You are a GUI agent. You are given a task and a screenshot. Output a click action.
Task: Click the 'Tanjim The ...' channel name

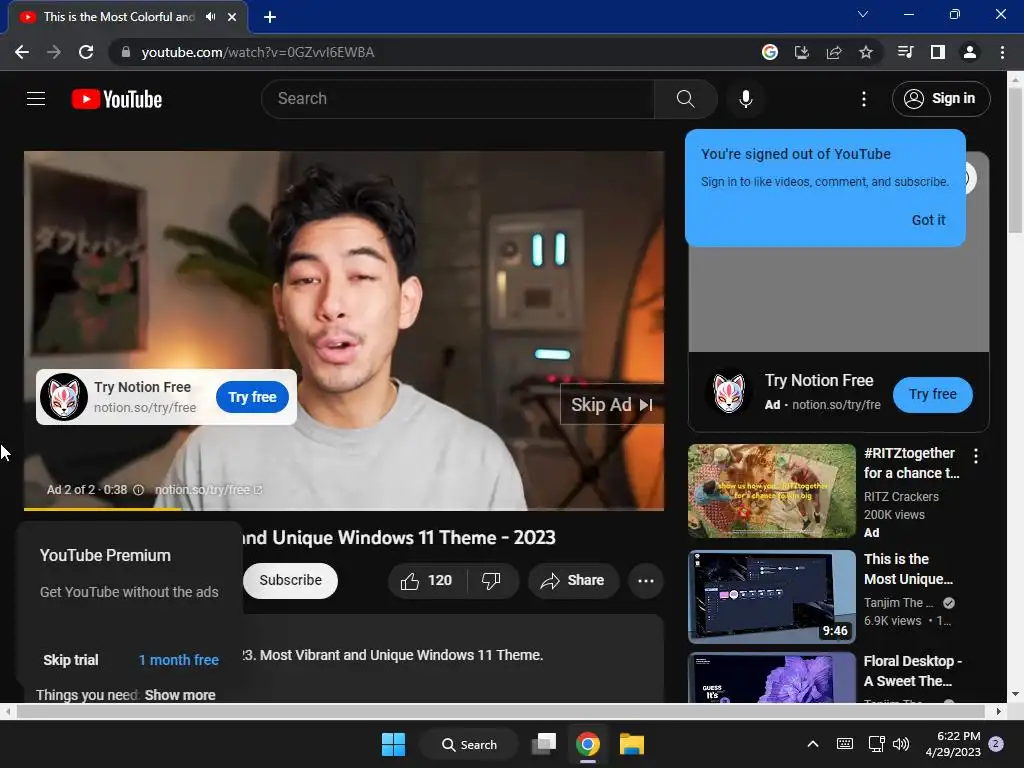click(x=898, y=603)
